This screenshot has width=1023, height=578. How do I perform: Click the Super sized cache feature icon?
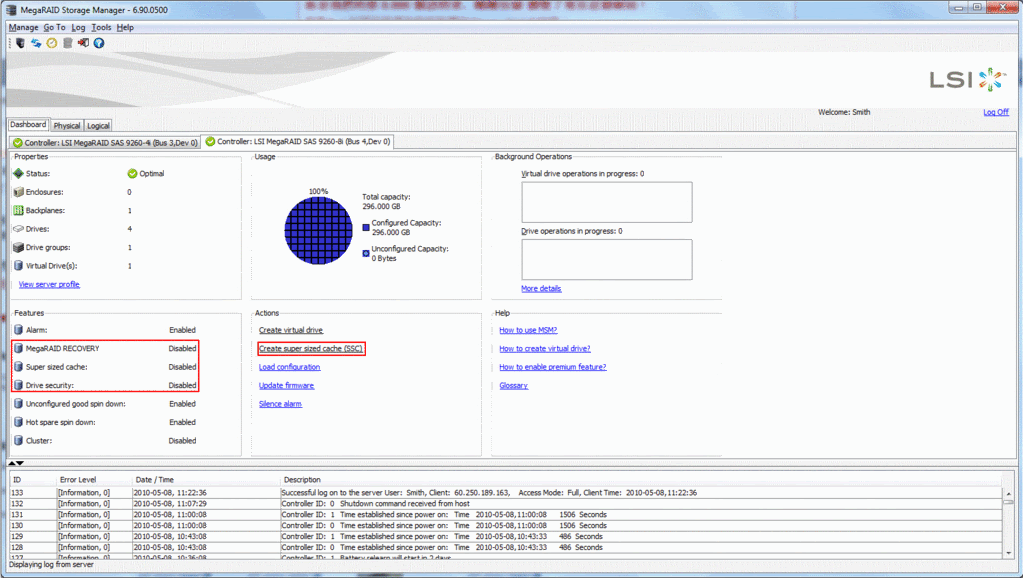pyautogui.click(x=18, y=367)
